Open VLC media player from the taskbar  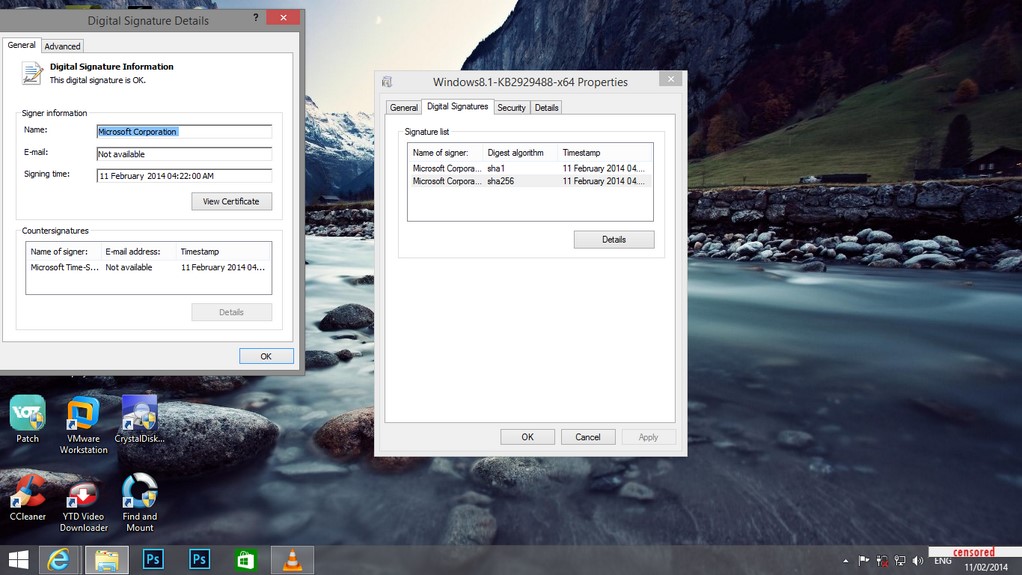click(293, 560)
